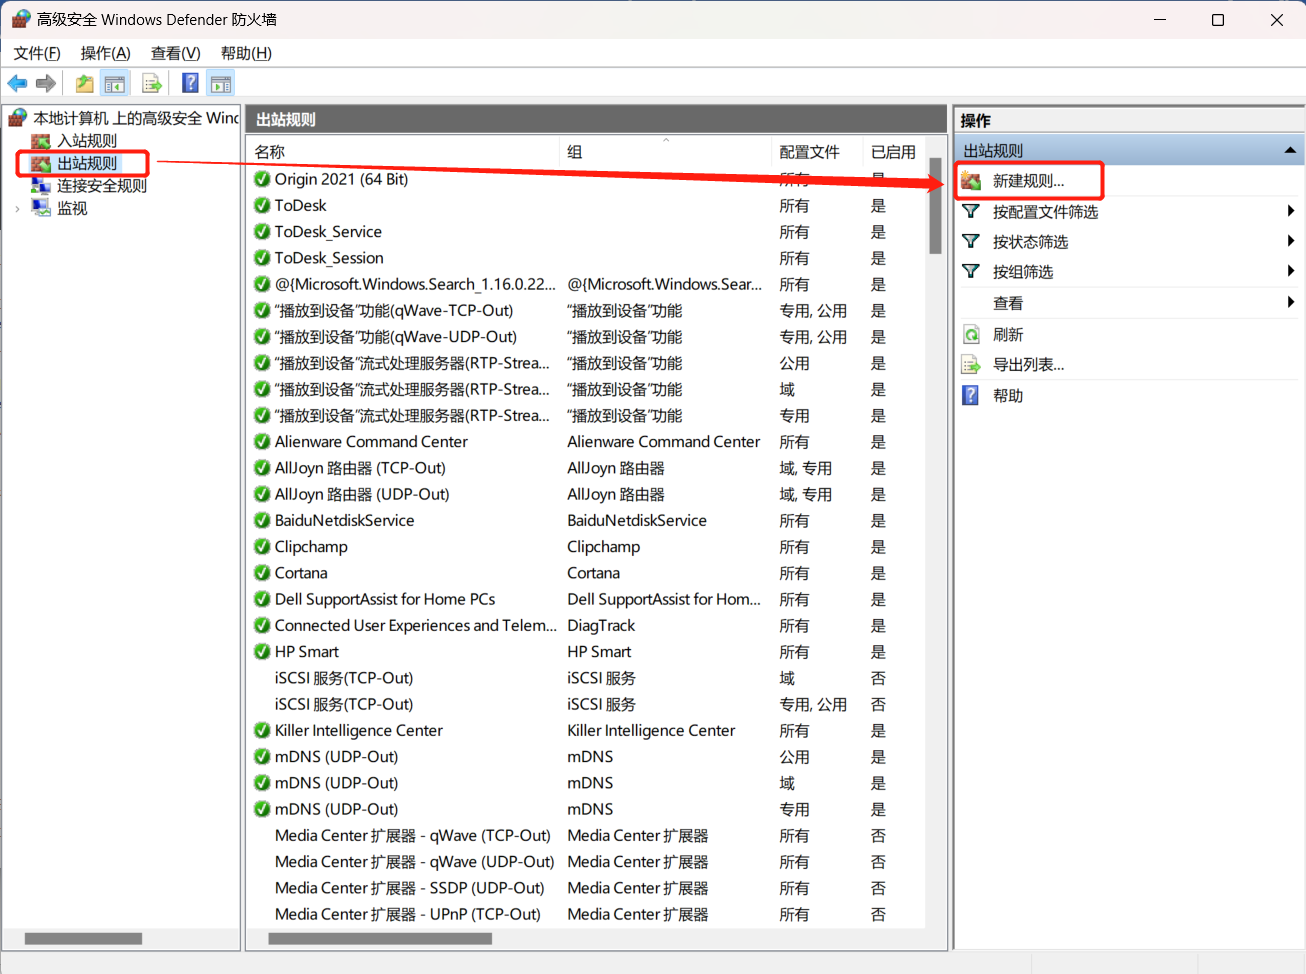The image size is (1306, 974).
Task: Click 查看 in the actions pane
Action: (x=1008, y=303)
